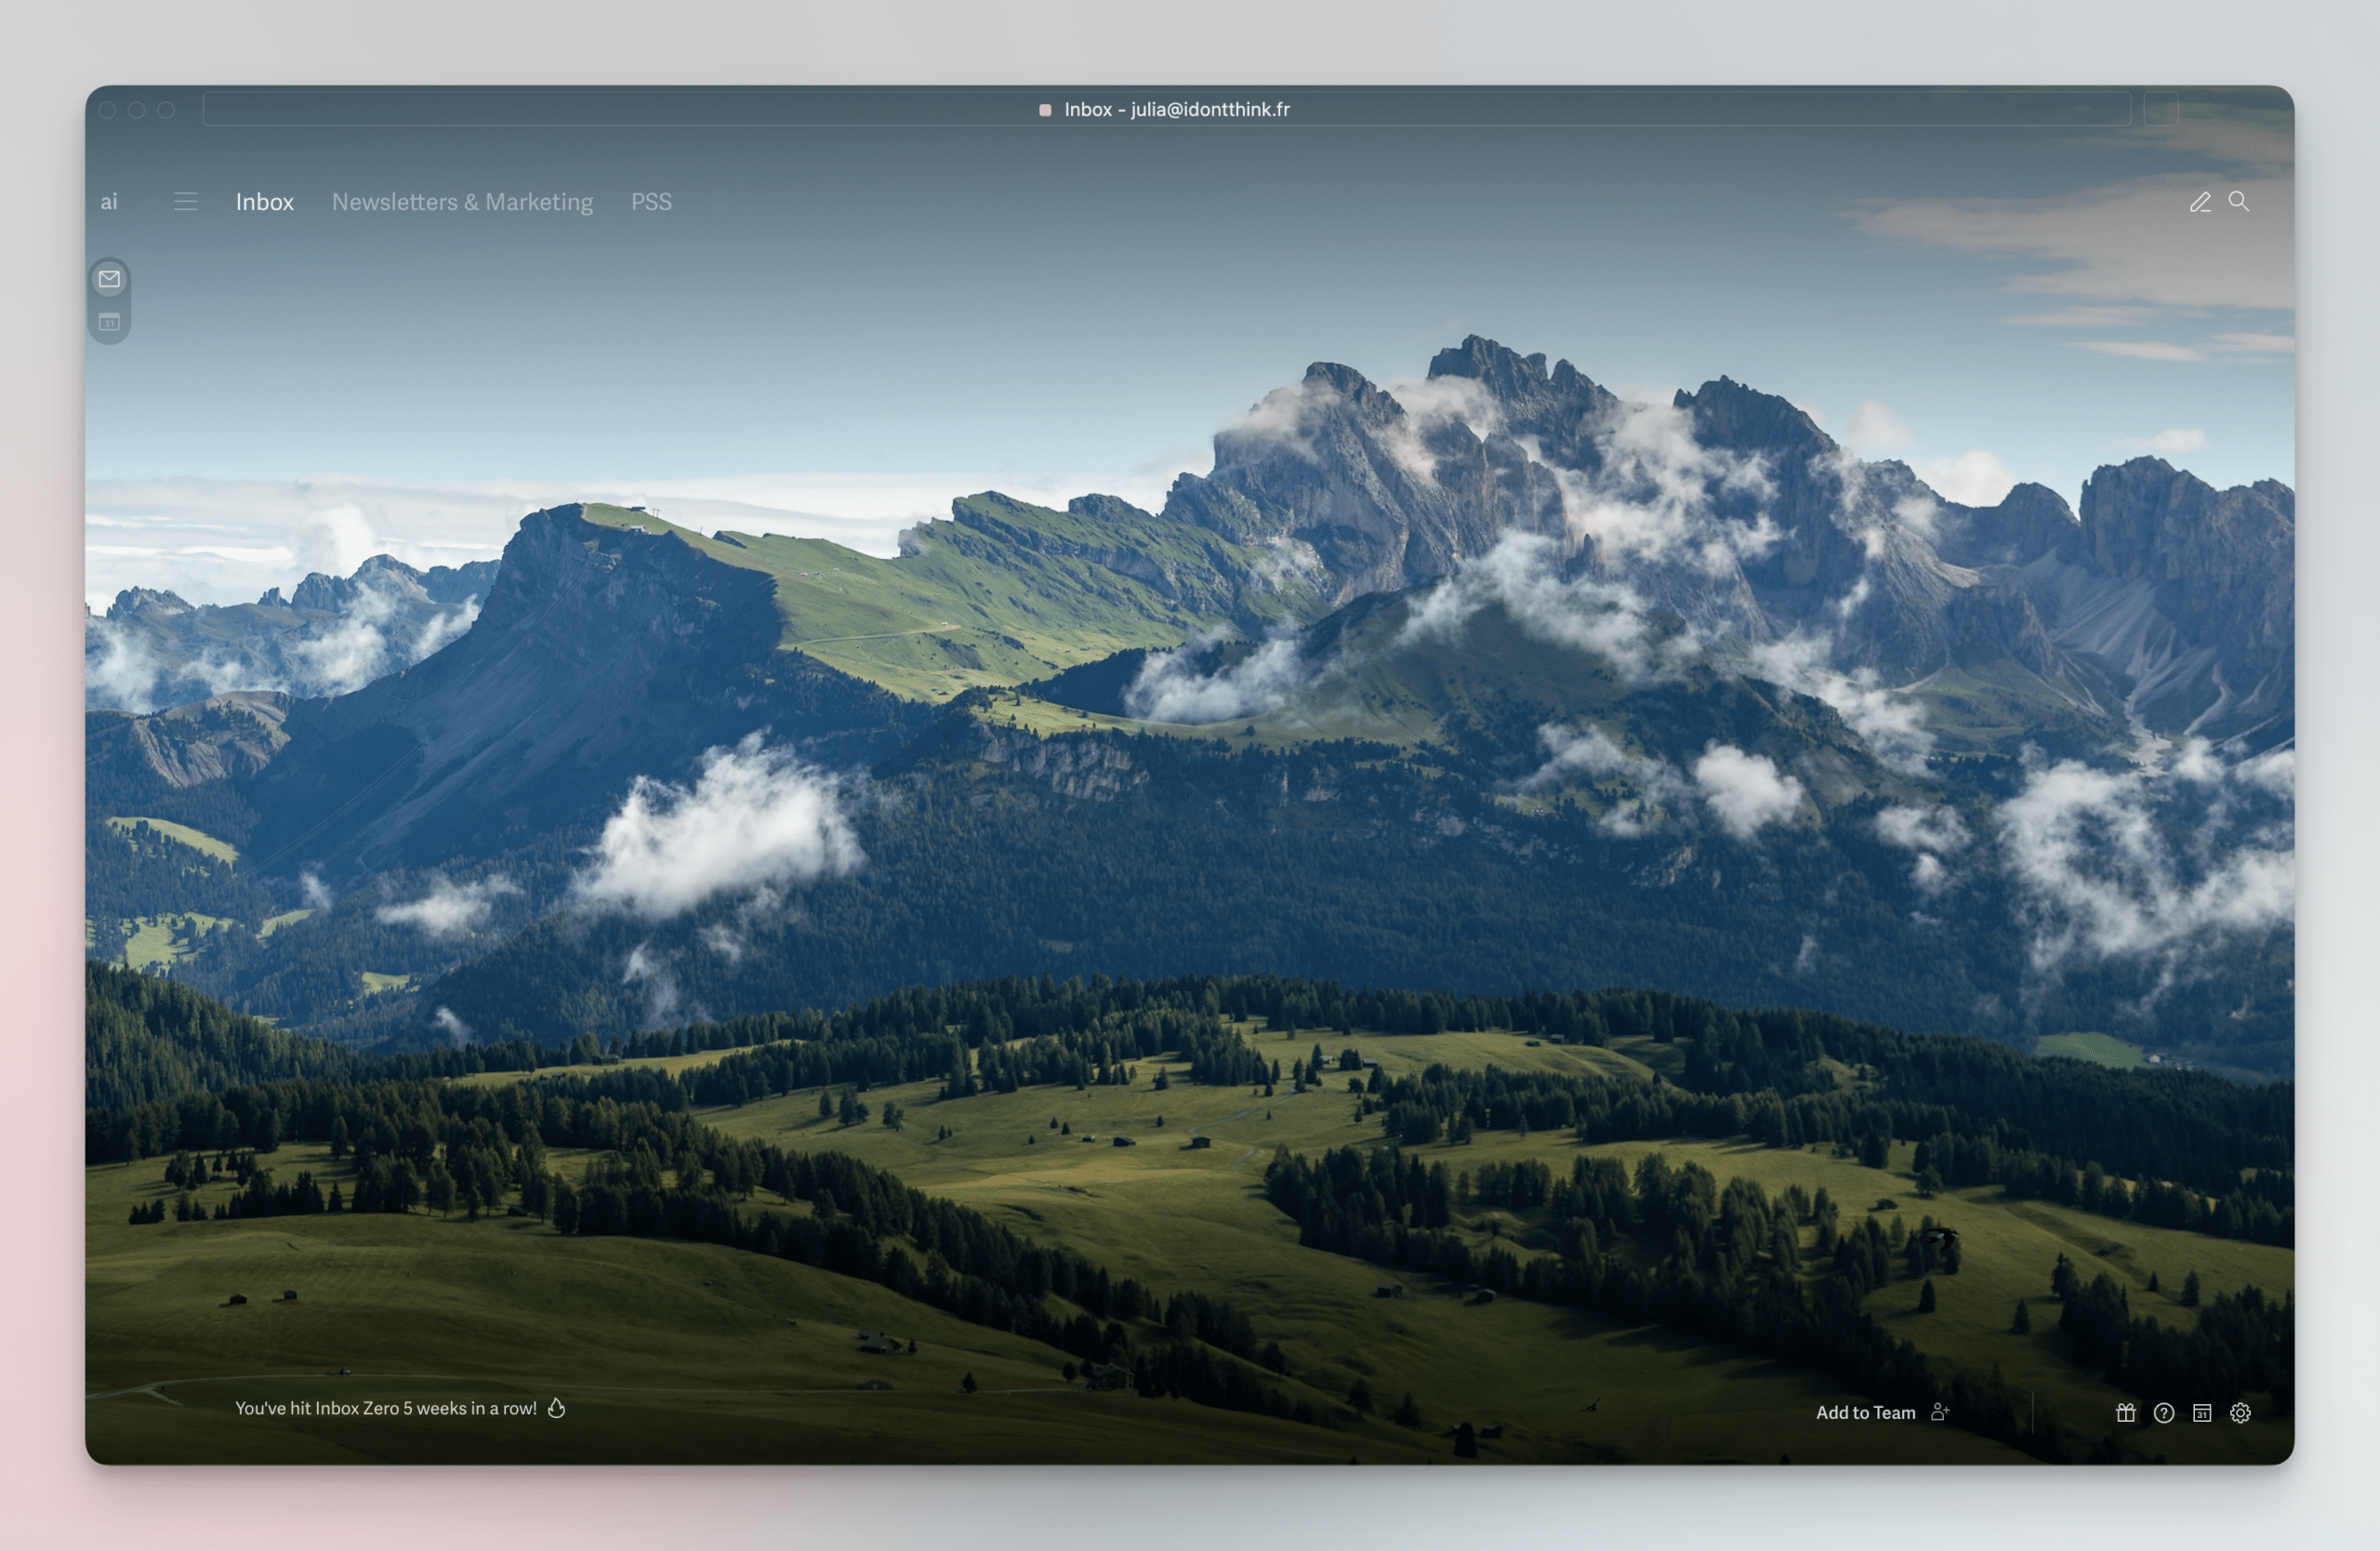Switch to Newsletters & Marketing tab
Viewport: 2380px width, 1551px height.
click(x=462, y=202)
